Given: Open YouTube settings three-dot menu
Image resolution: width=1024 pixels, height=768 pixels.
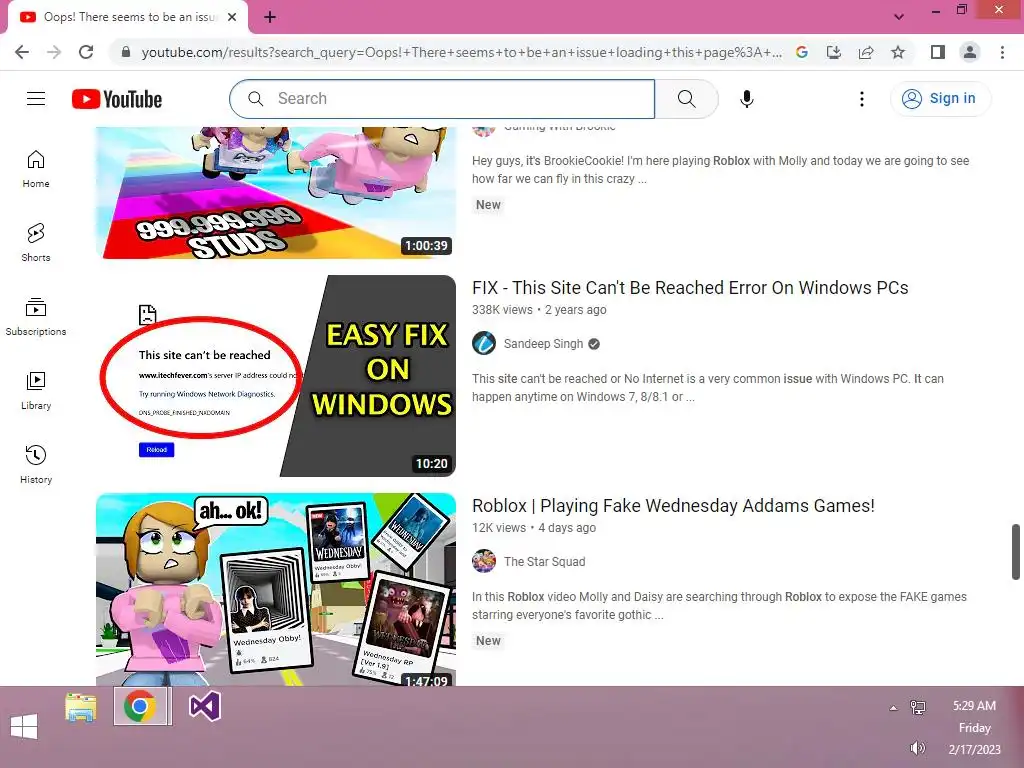Looking at the screenshot, I should click(861, 99).
